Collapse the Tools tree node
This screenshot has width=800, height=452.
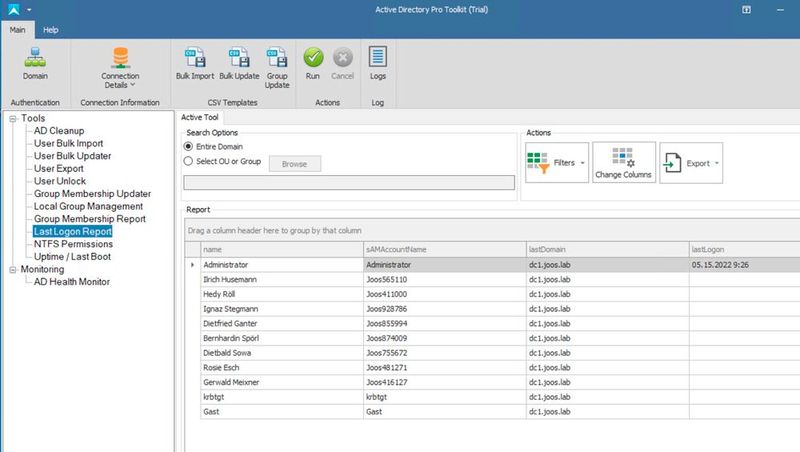pyautogui.click(x=13, y=119)
